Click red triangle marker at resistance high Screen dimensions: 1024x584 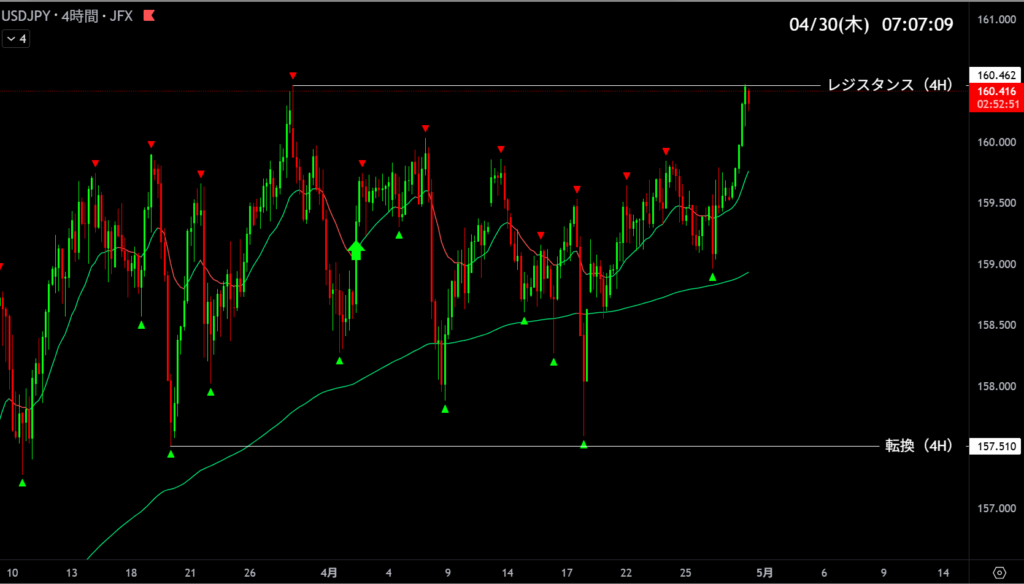tap(292, 76)
